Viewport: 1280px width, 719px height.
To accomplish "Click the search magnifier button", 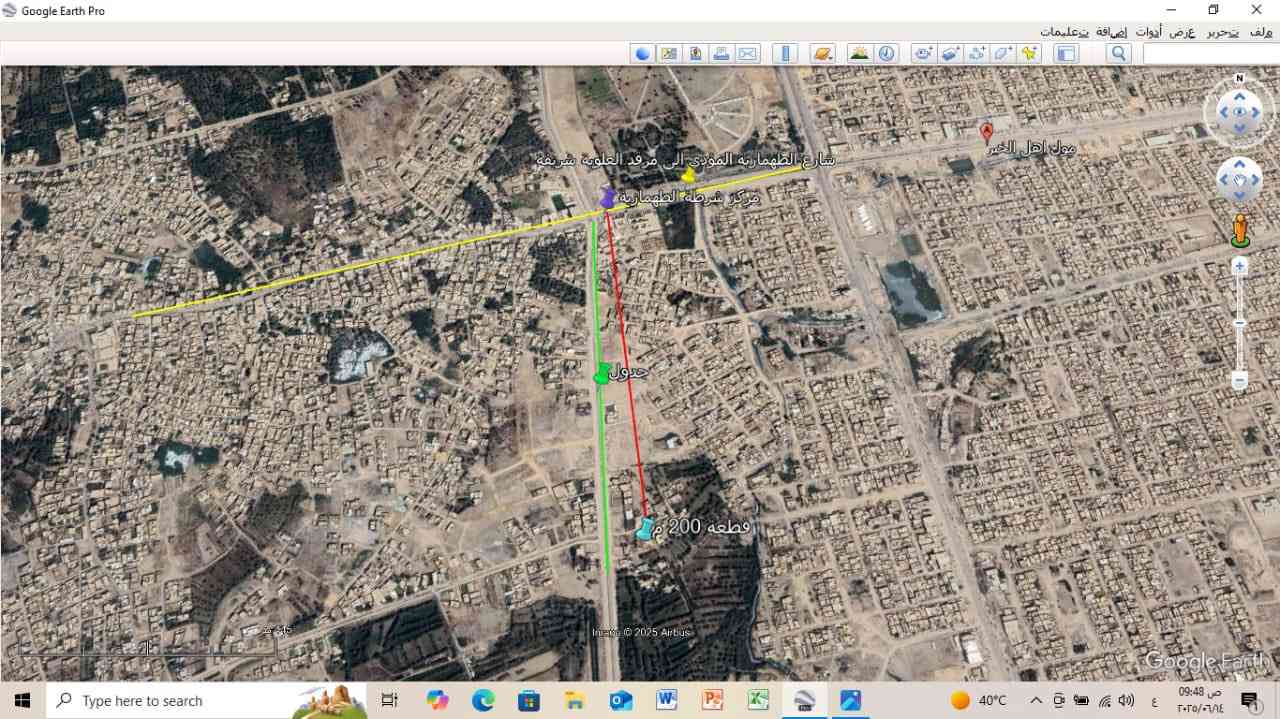I will [1118, 54].
